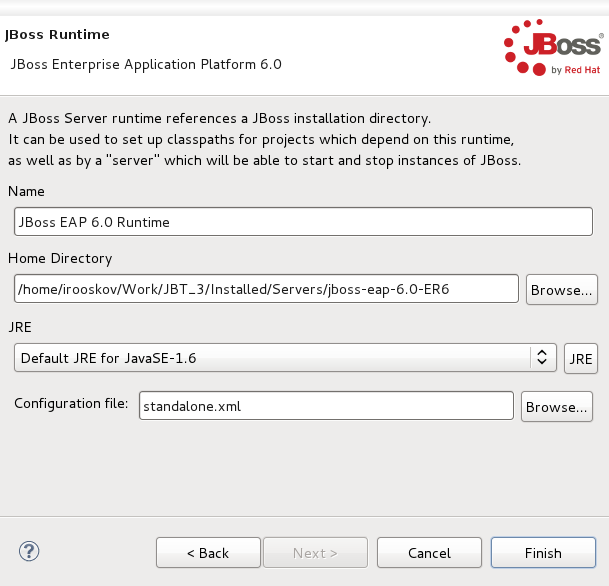609x586 pixels.
Task: Cancel the JBoss Runtime wizard
Action: [429, 553]
